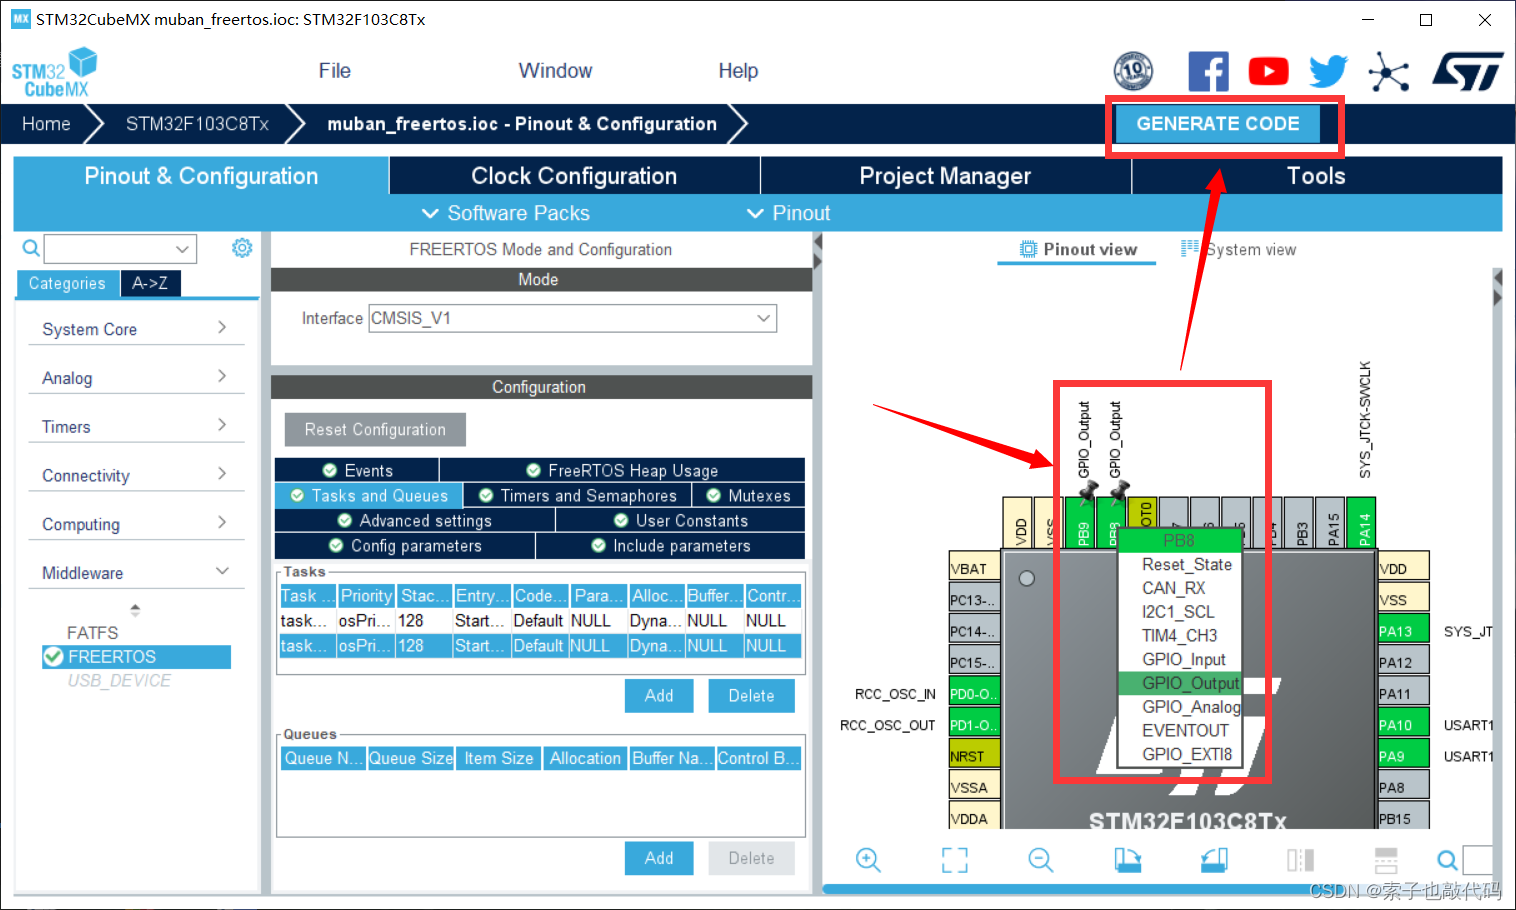Screen dimensions: 1516x910
Task: Click Add button under Tasks table
Action: [659, 696]
